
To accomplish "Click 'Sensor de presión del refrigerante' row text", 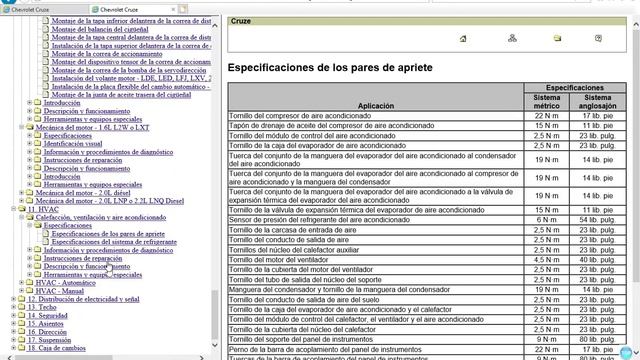I will (x=319, y=220).
